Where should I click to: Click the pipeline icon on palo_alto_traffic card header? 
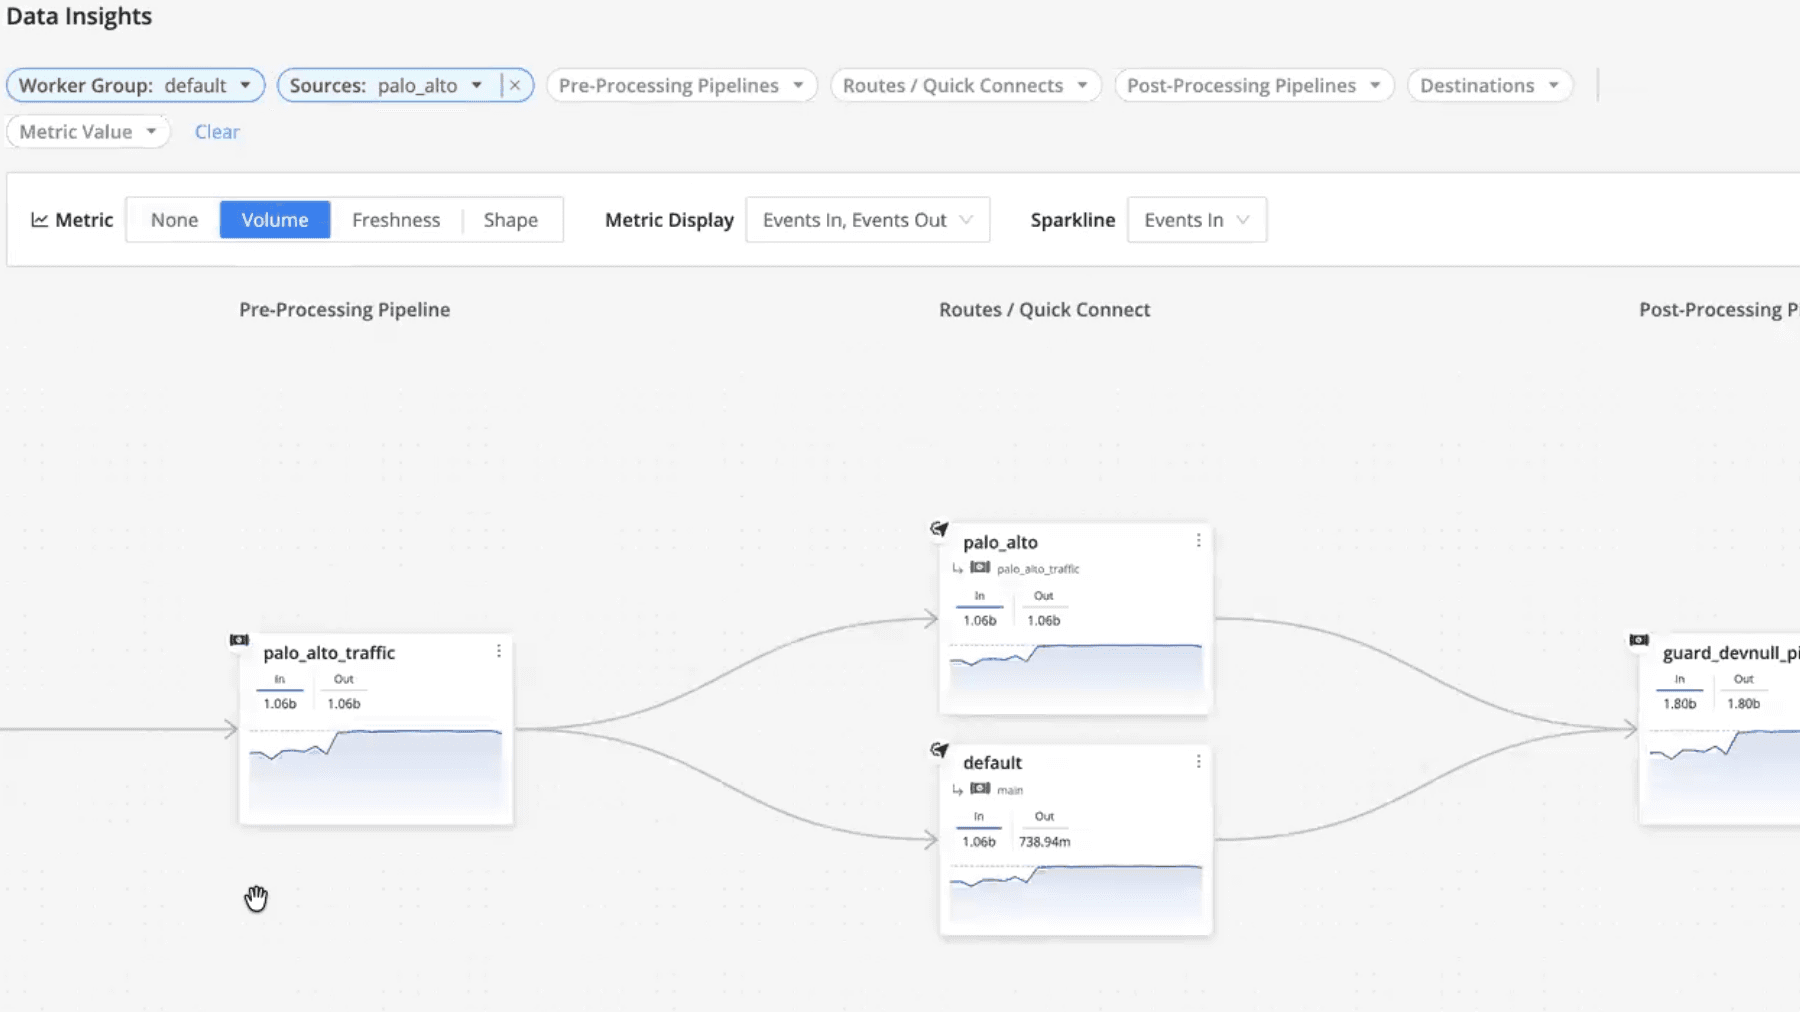[x=239, y=640]
